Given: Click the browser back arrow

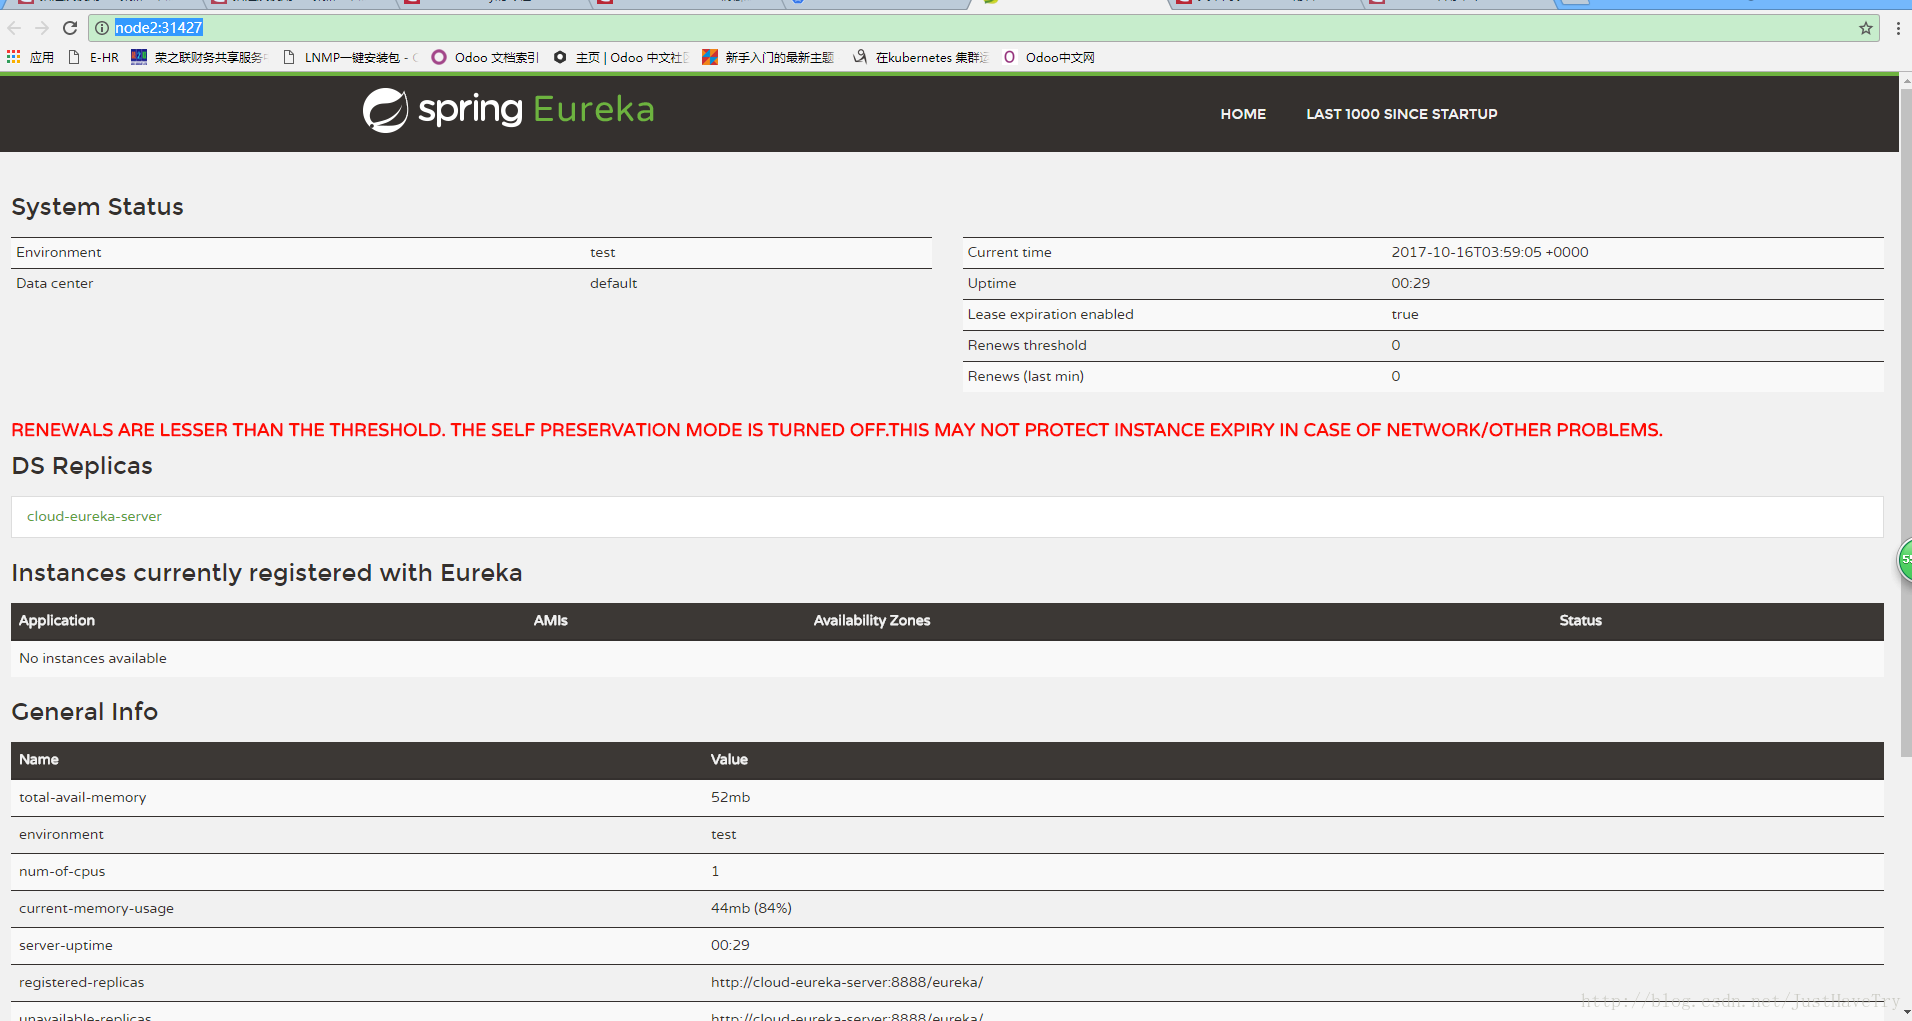Looking at the screenshot, I should tap(15, 28).
